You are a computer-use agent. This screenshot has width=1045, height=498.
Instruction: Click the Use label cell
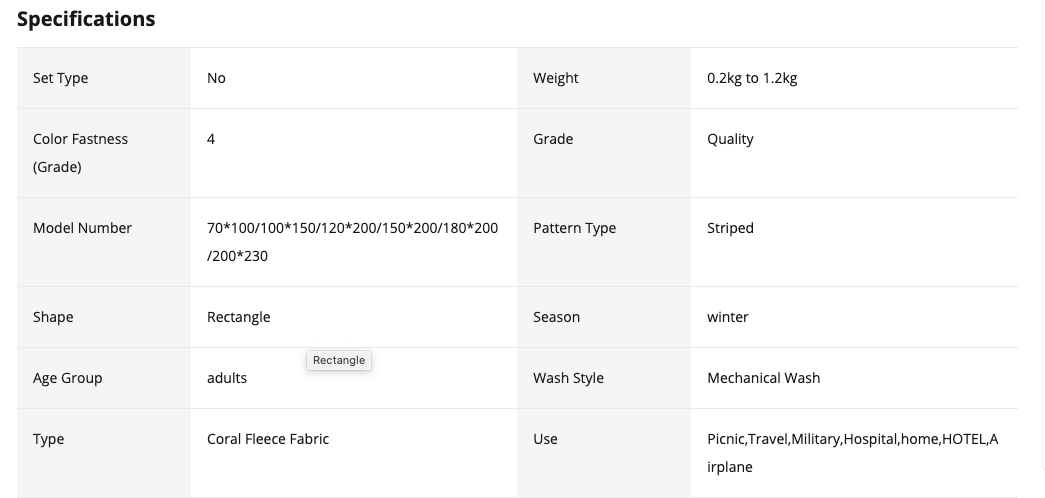[x=545, y=439]
